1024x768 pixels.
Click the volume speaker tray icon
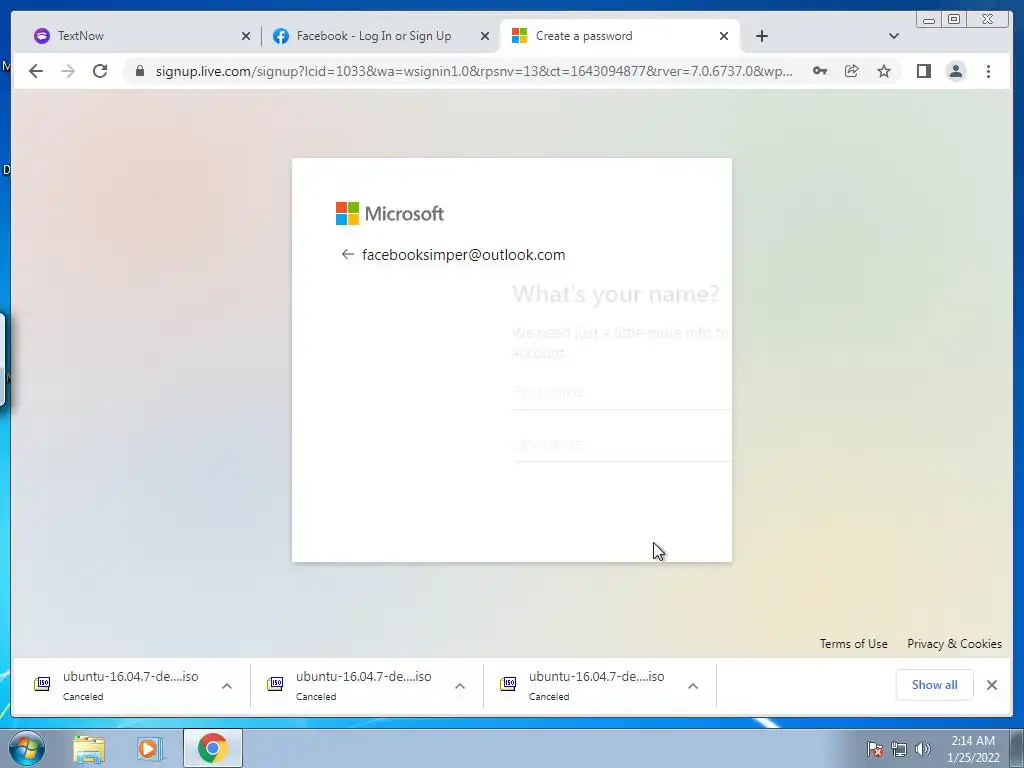pos(923,749)
